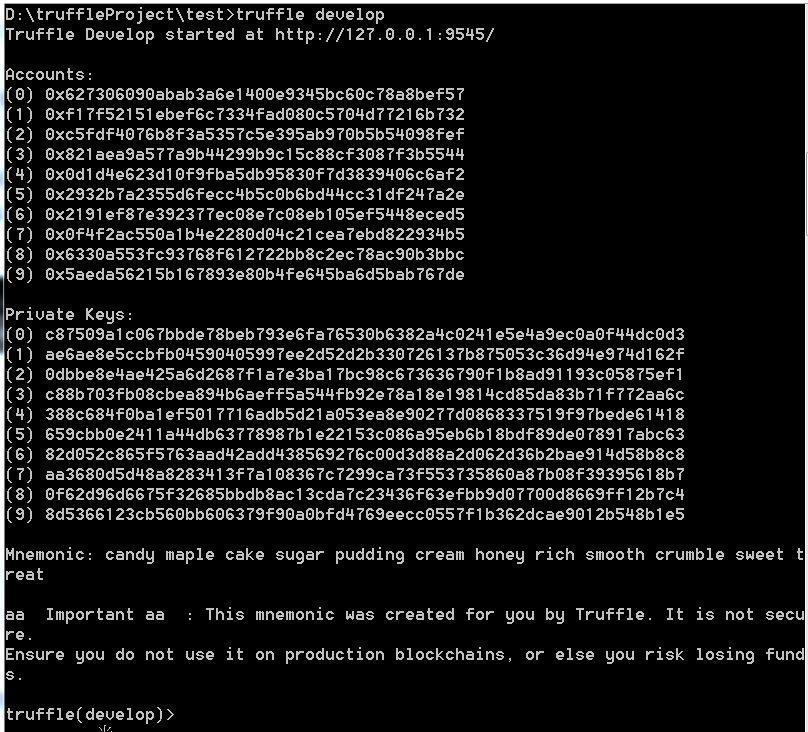Click the http://127.0.0.1:9545/ URL

[384, 35]
